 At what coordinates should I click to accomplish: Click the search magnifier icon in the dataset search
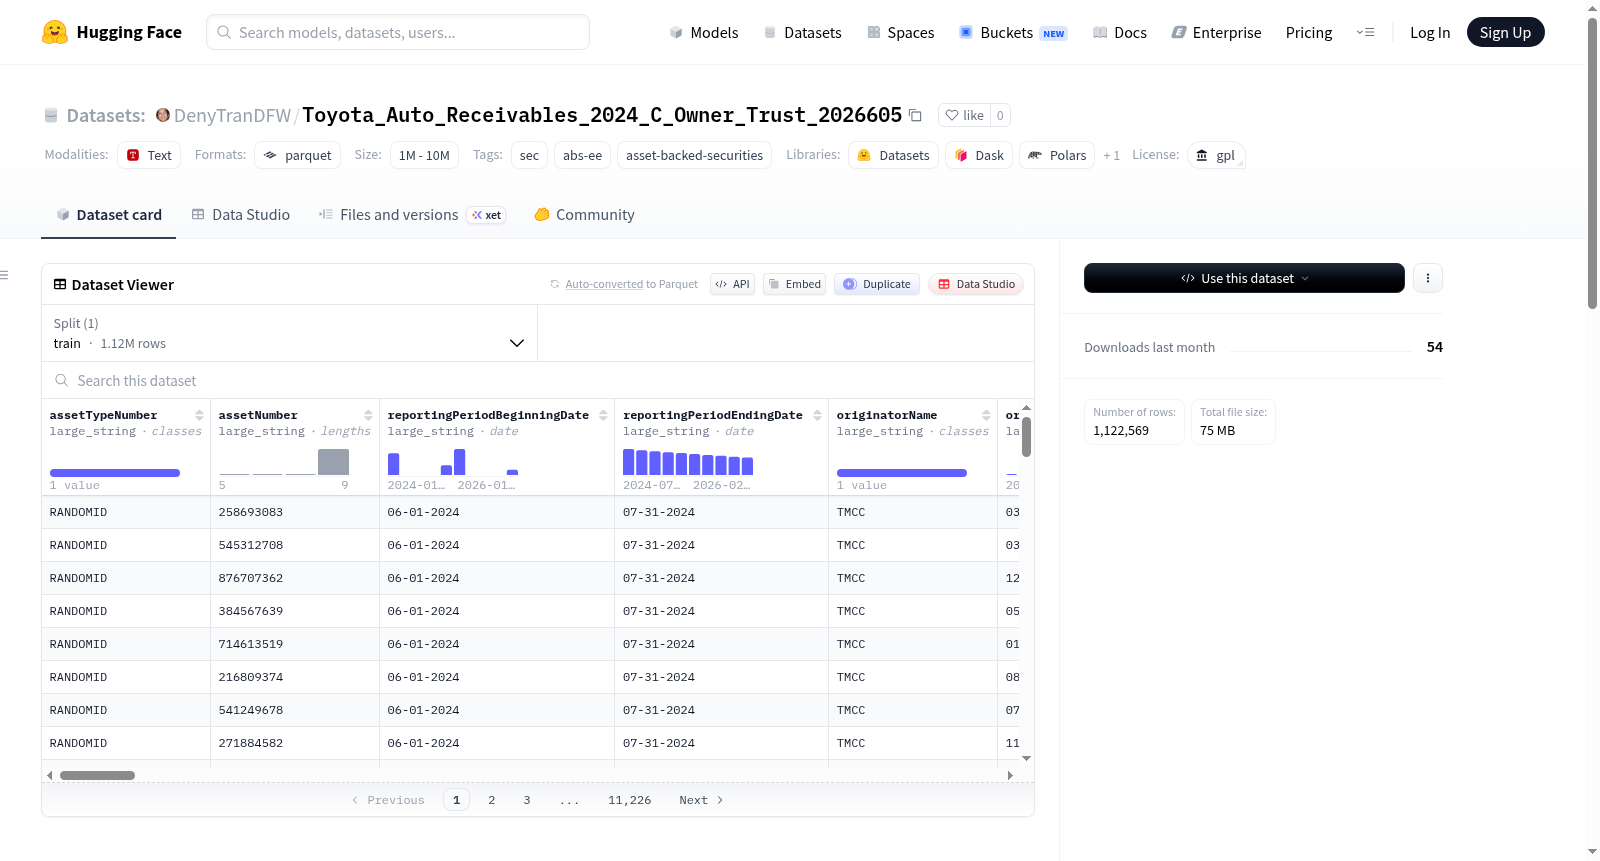click(62, 380)
